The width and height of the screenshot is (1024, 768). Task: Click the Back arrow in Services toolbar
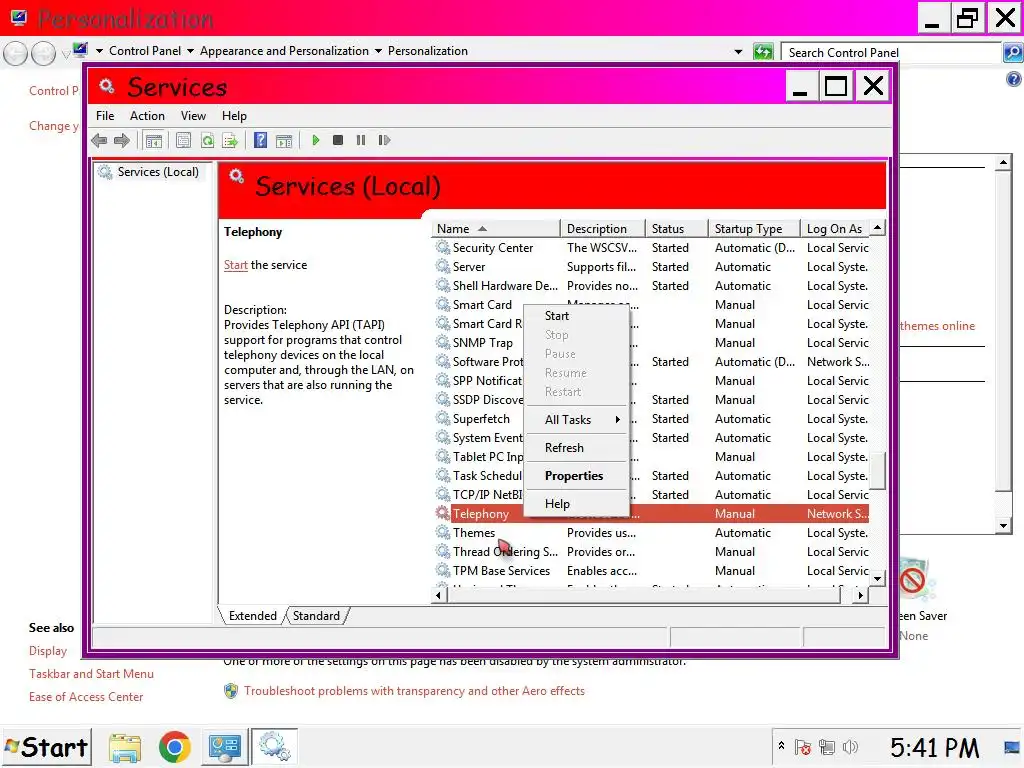click(x=99, y=140)
